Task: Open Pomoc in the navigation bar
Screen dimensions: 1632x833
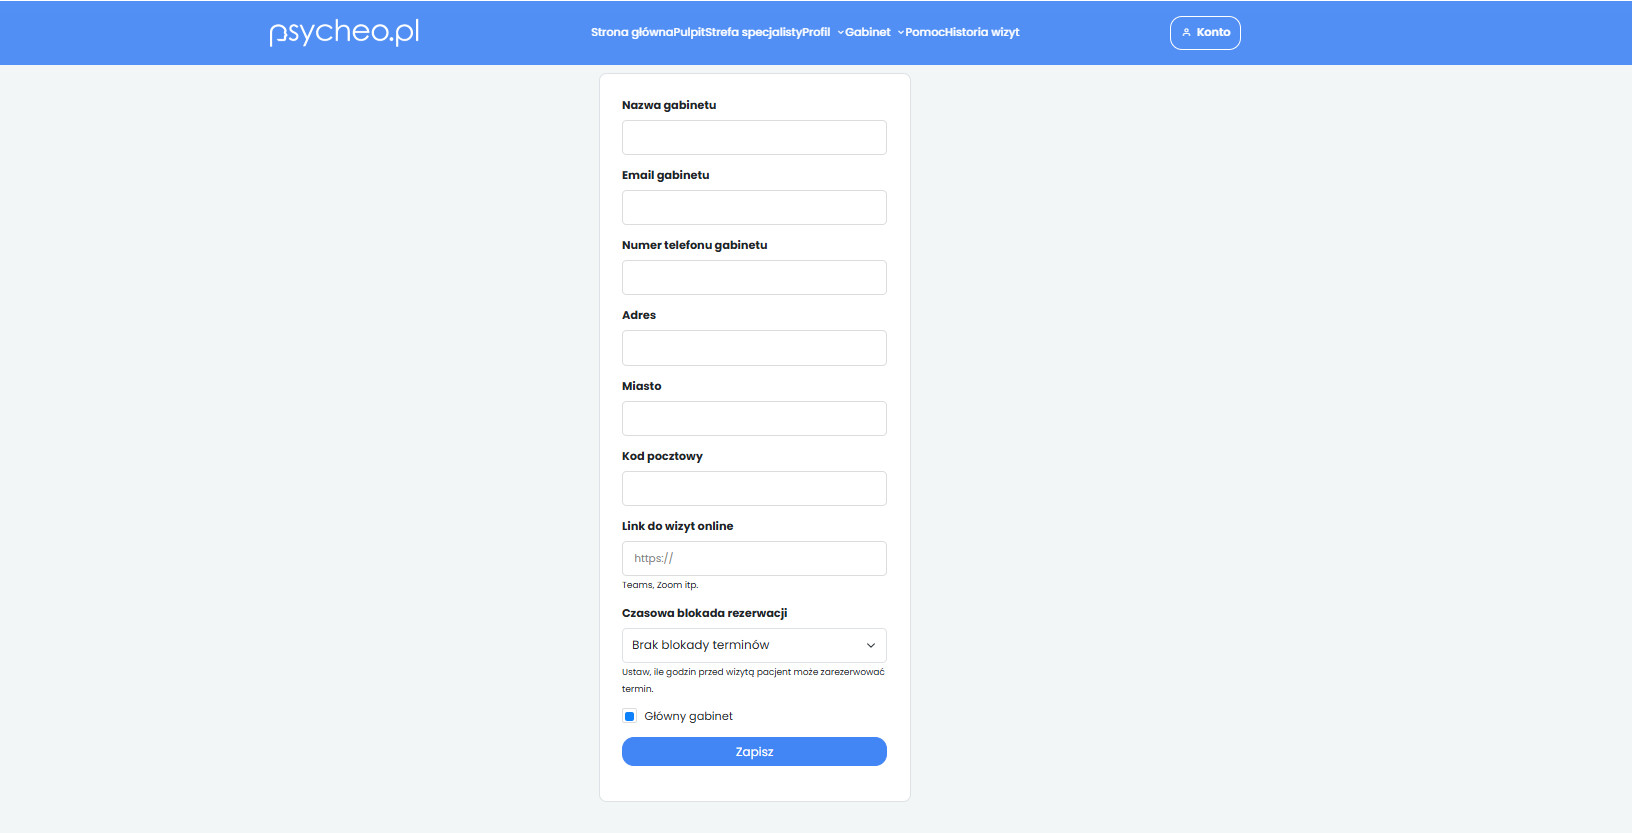Action: point(925,32)
